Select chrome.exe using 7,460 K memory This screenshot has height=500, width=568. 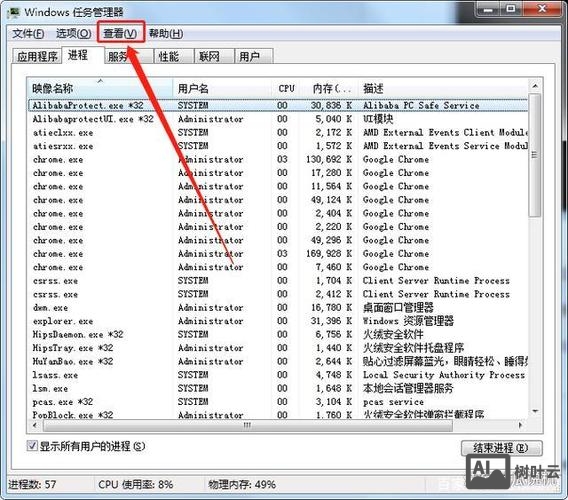click(278, 267)
